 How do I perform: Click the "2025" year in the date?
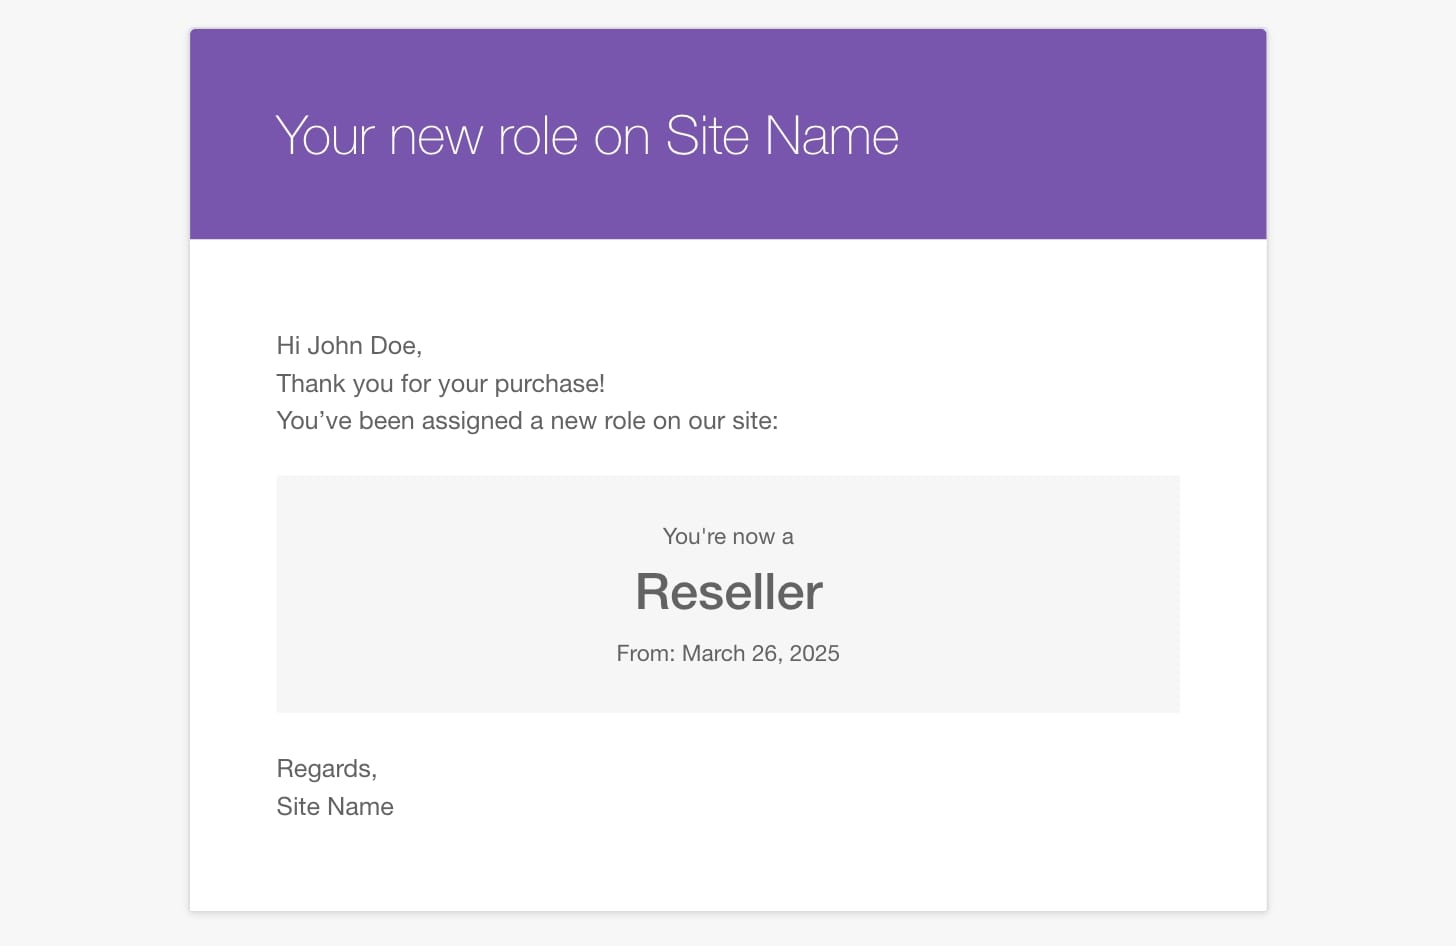[x=814, y=654]
